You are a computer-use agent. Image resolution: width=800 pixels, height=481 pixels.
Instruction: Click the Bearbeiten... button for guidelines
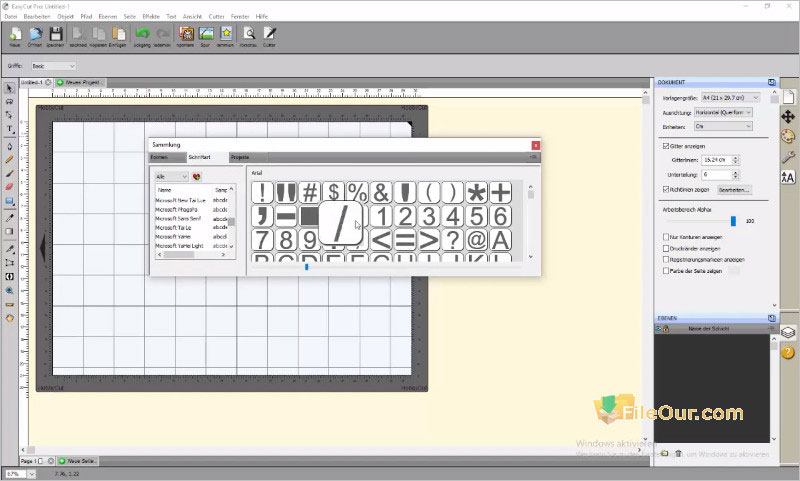click(x=734, y=190)
